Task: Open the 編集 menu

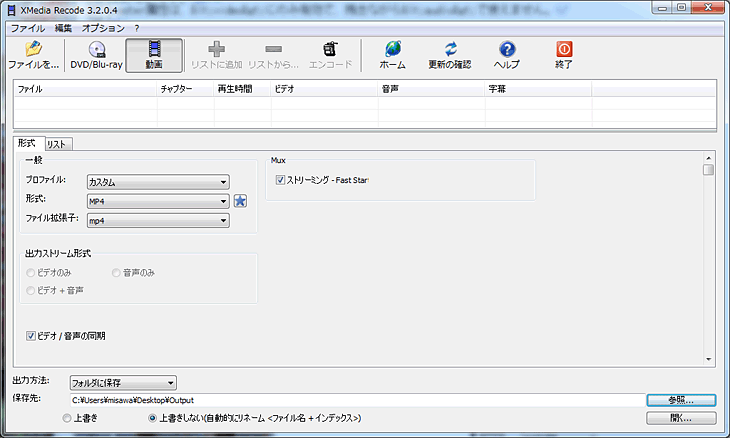Action: [63, 28]
